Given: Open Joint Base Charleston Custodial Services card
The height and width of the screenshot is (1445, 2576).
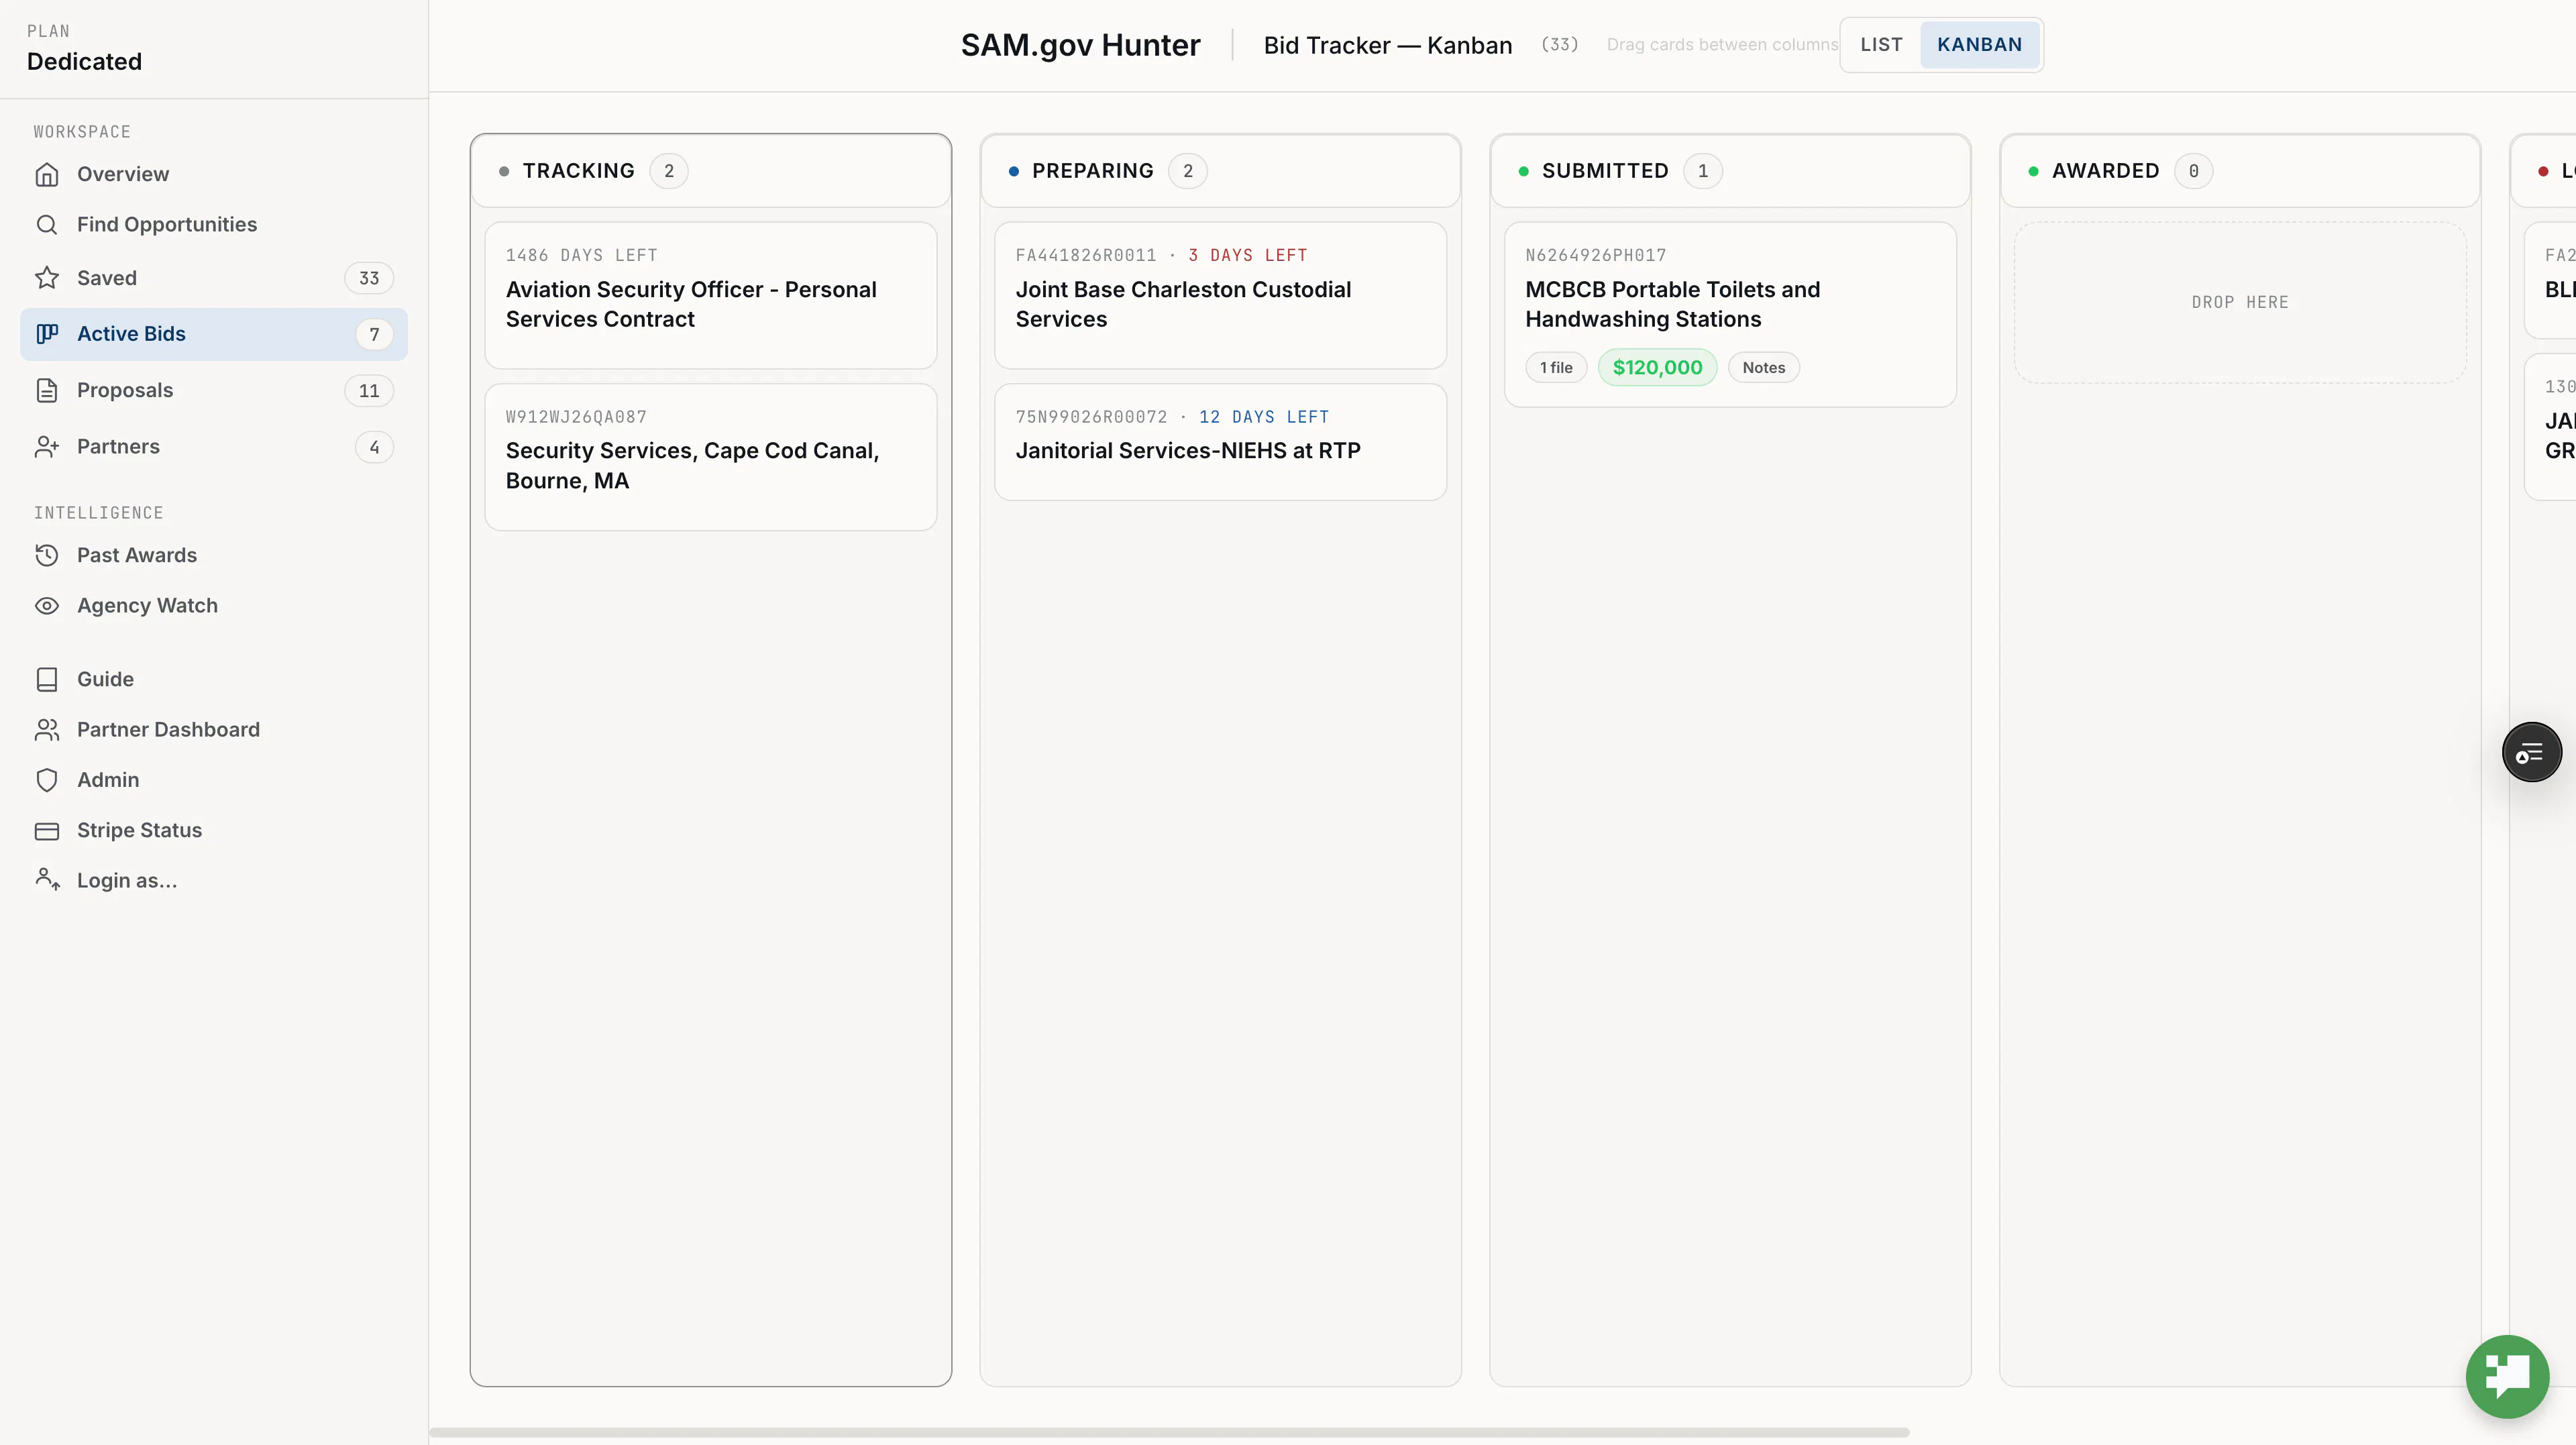Looking at the screenshot, I should point(1220,296).
